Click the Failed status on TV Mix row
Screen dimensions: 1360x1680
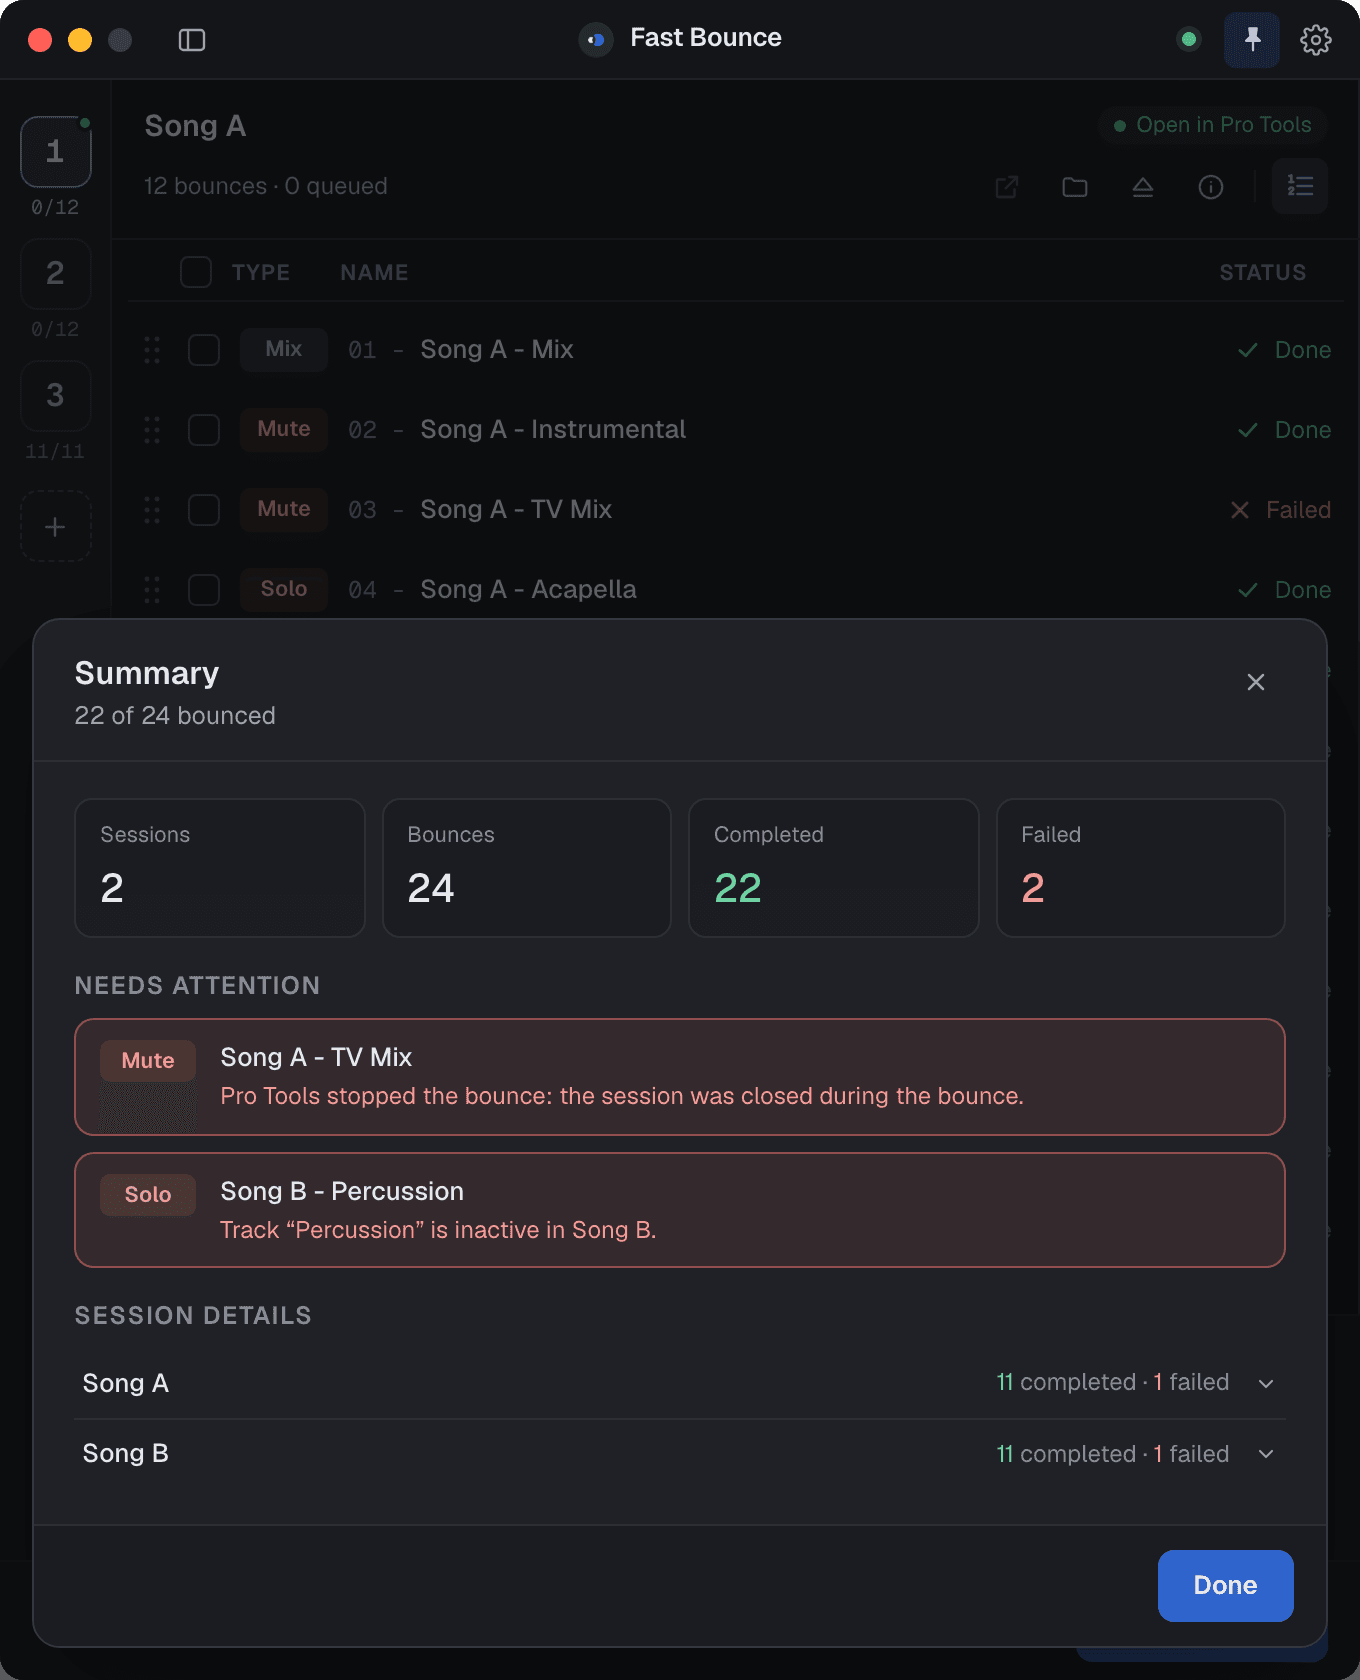tap(1281, 510)
